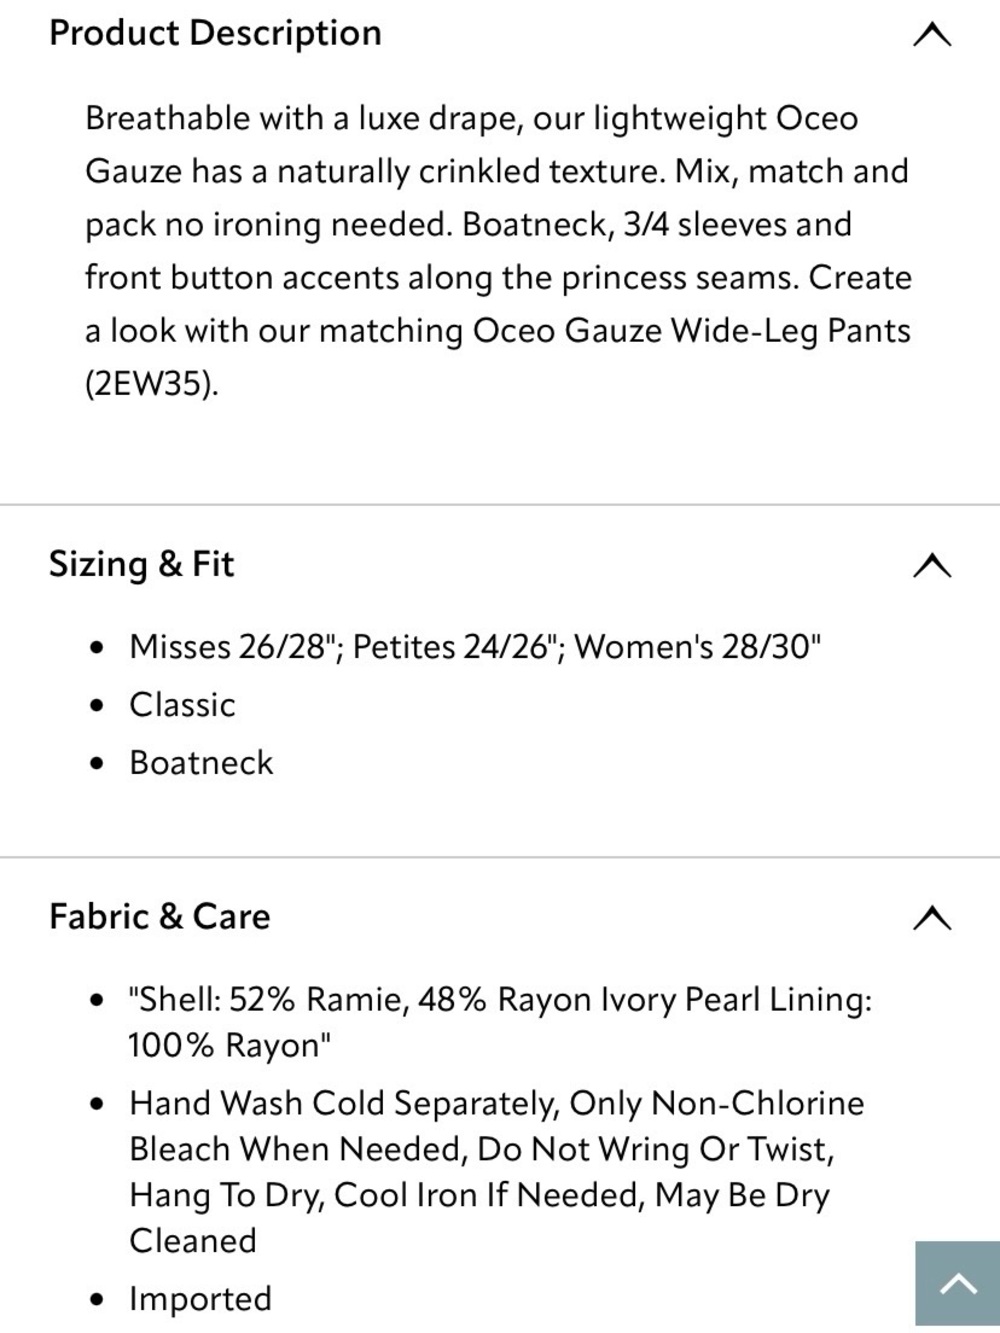Click the Boatneck bullet under Sizing
Image resolution: width=1000 pixels, height=1333 pixels.
pyautogui.click(x=201, y=763)
